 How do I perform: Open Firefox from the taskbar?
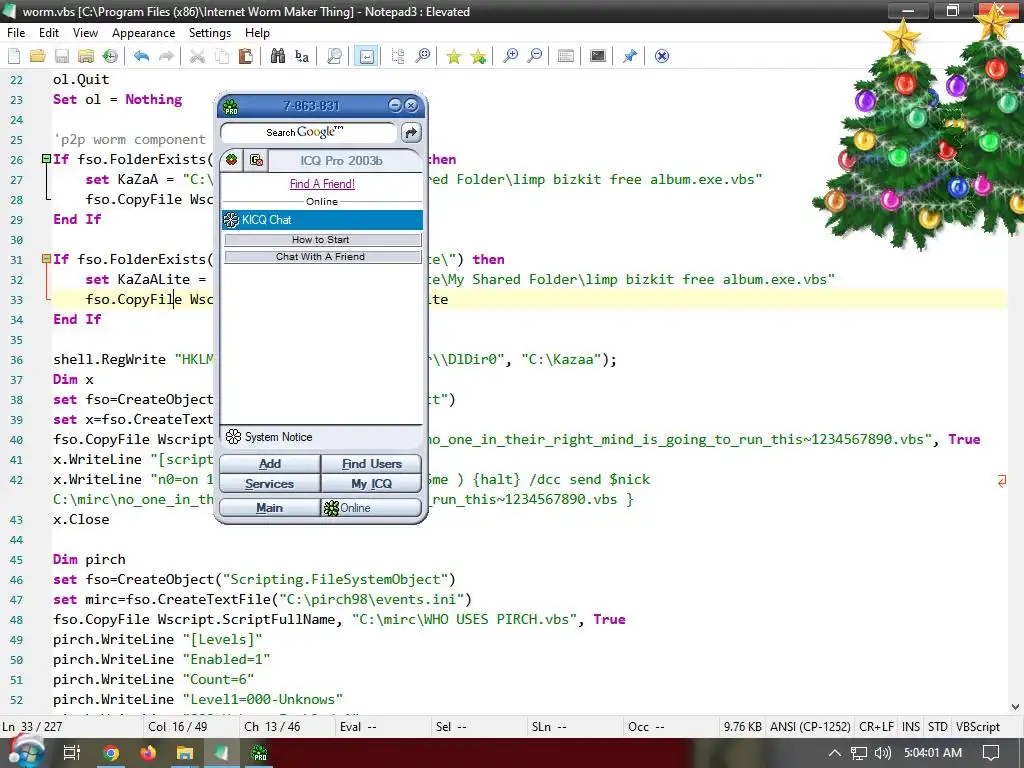[148, 753]
